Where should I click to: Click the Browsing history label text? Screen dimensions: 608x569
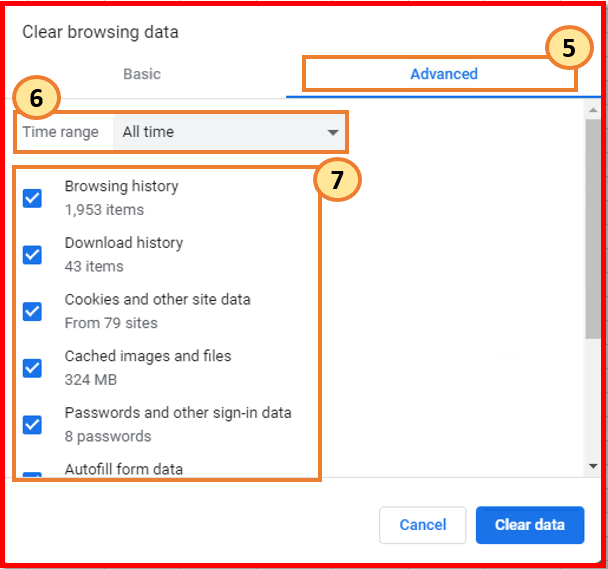click(x=121, y=186)
